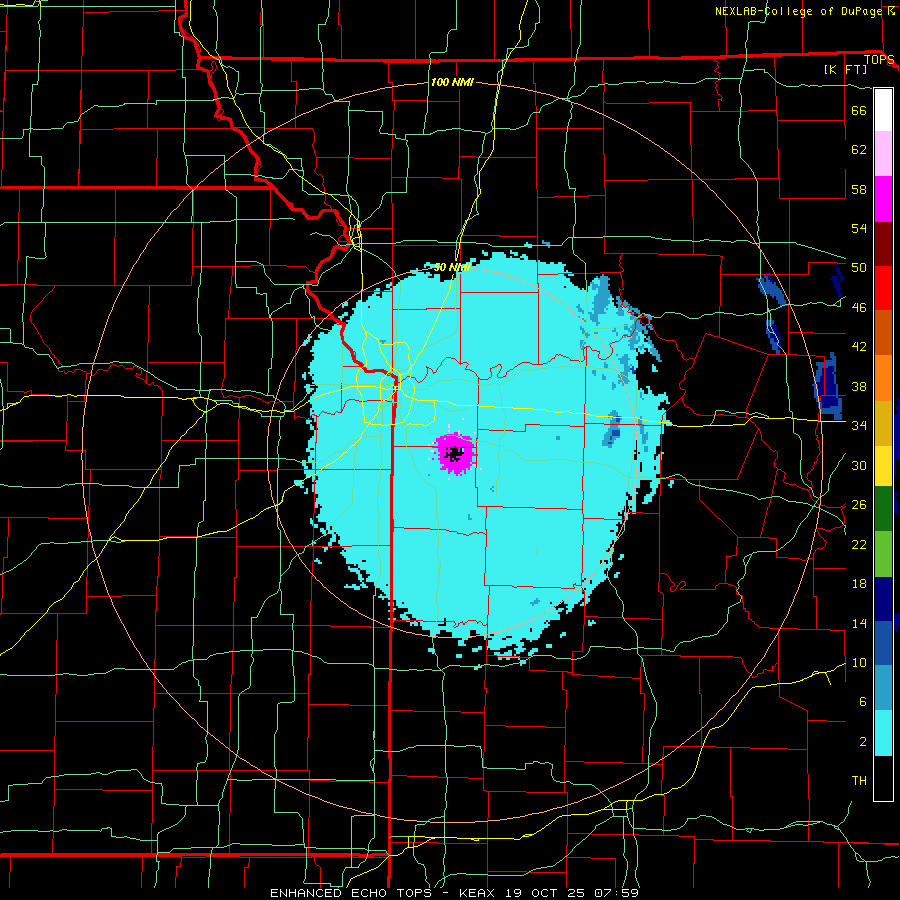Select the 18 scale label
Image resolution: width=900 pixels, height=900 pixels.
(859, 584)
